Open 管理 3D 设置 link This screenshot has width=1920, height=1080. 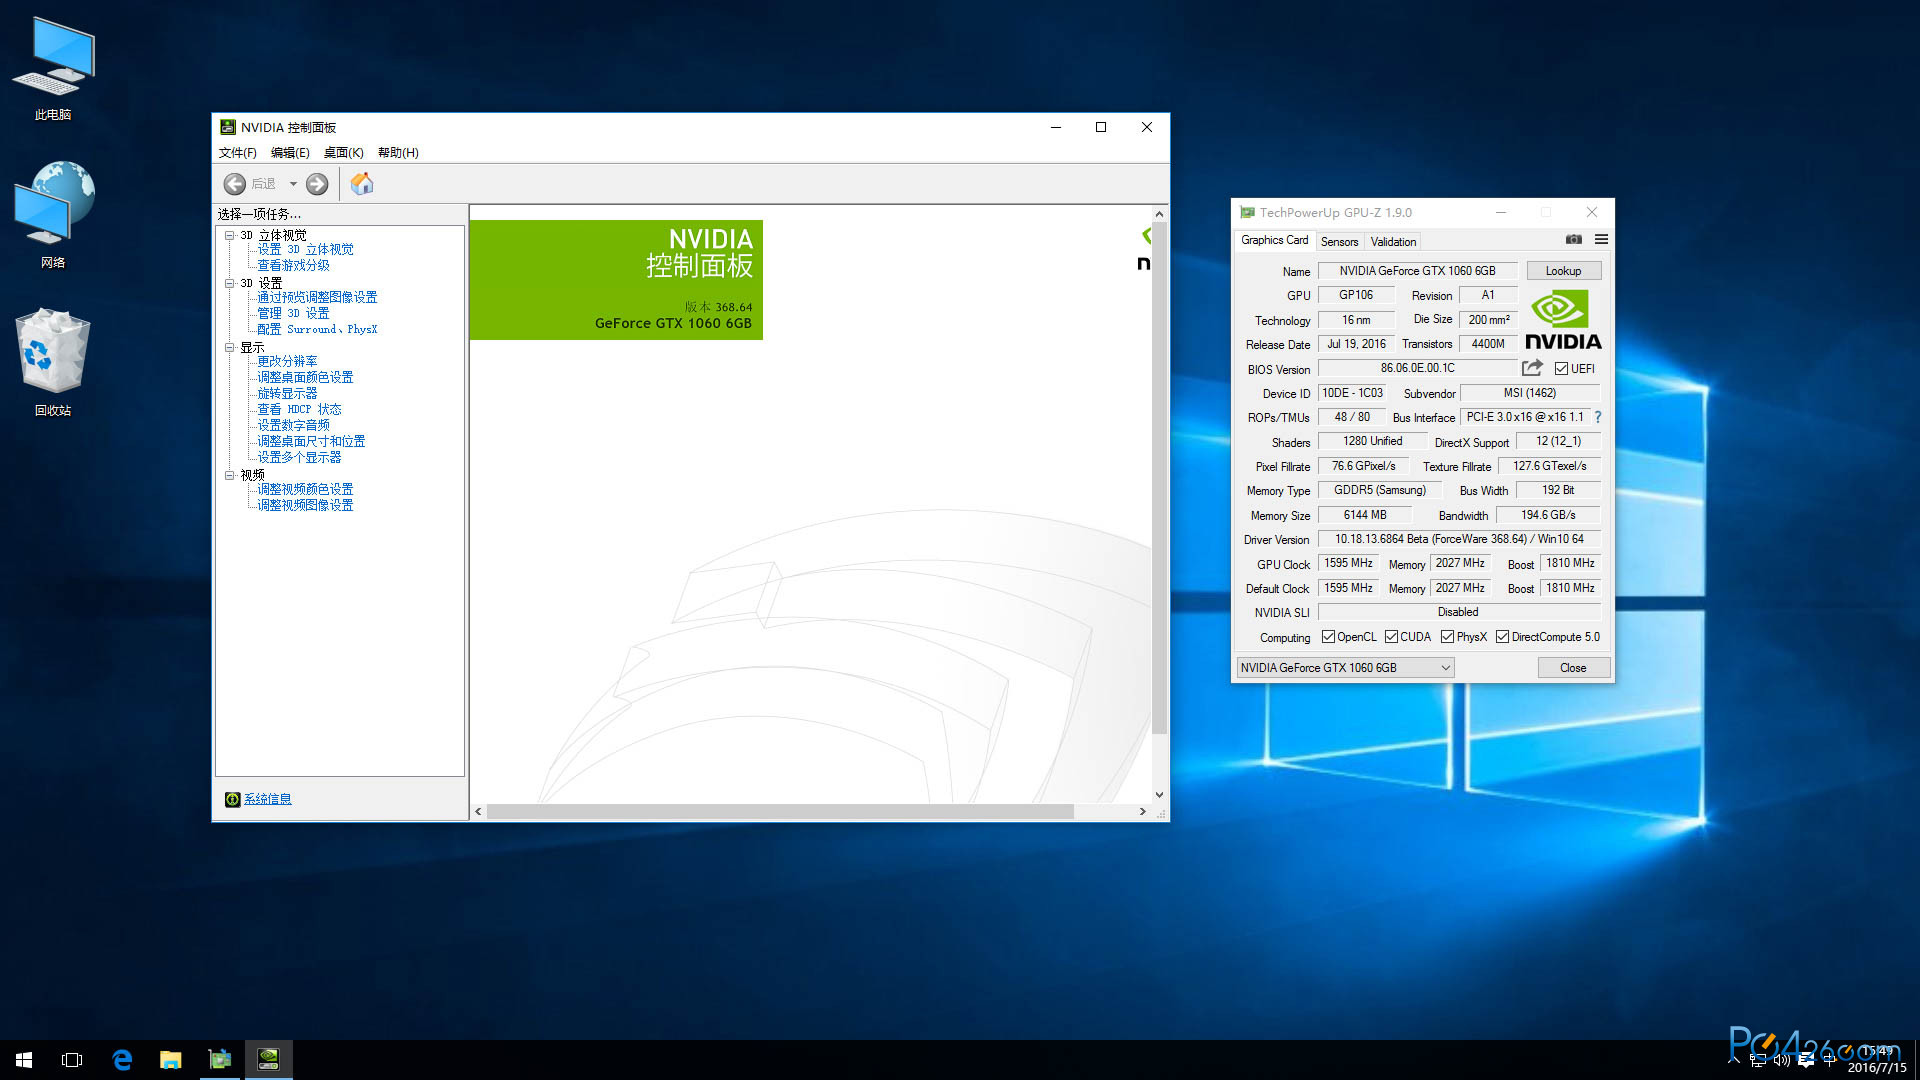pos(293,313)
